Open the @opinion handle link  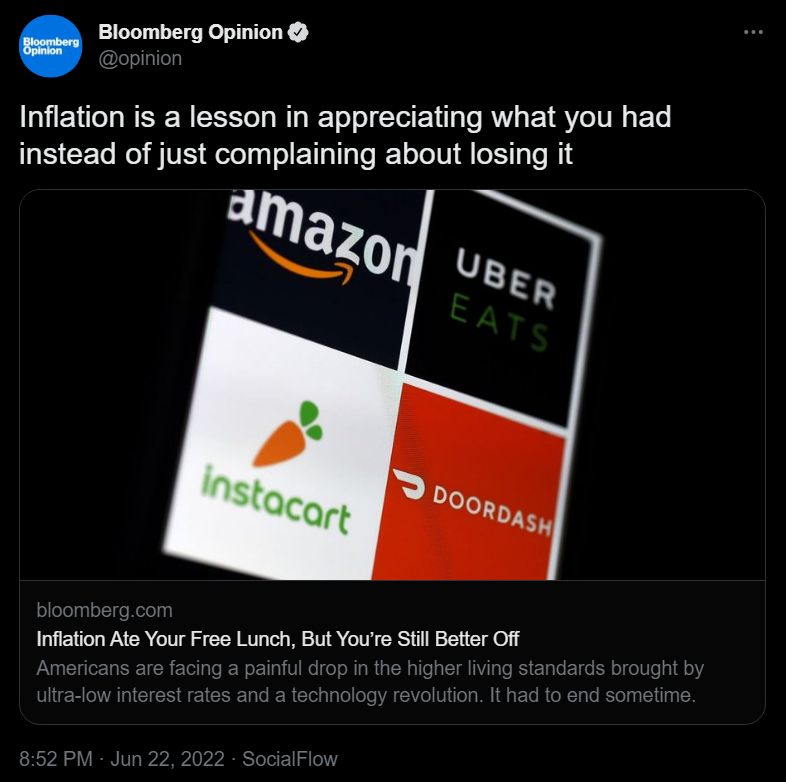(x=140, y=58)
